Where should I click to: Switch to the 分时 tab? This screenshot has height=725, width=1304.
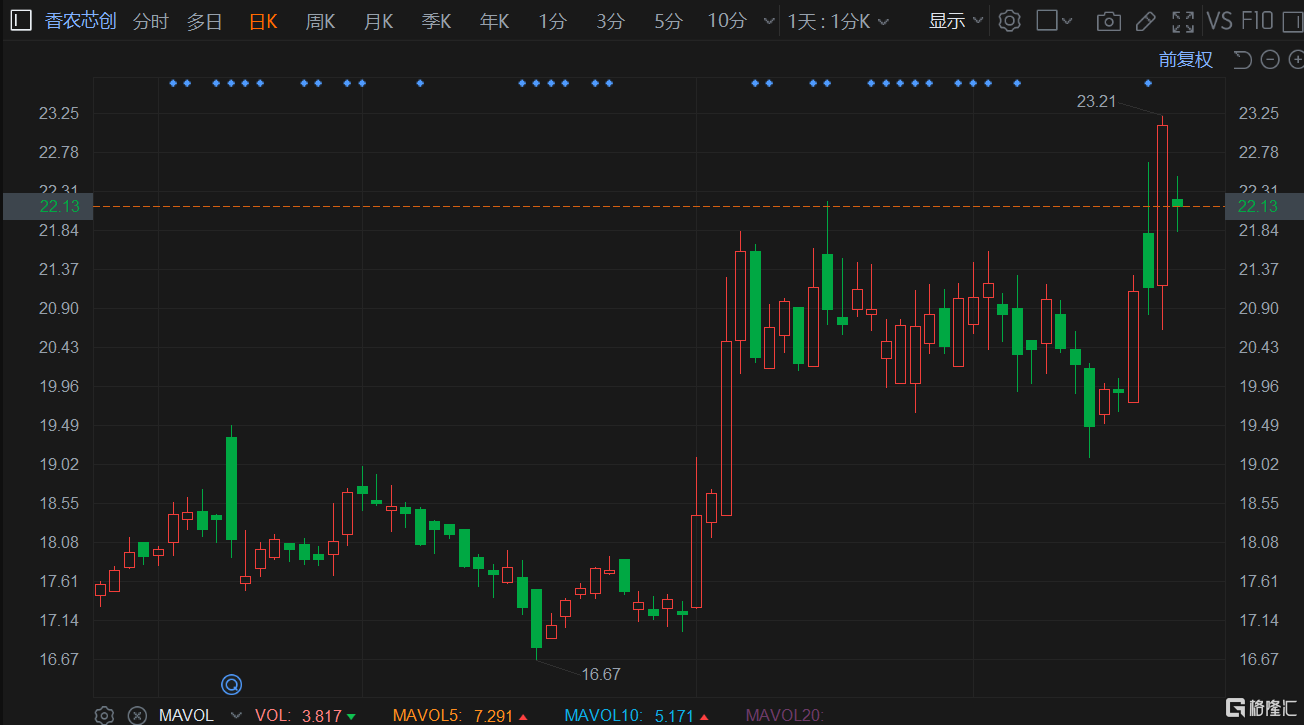coord(150,21)
